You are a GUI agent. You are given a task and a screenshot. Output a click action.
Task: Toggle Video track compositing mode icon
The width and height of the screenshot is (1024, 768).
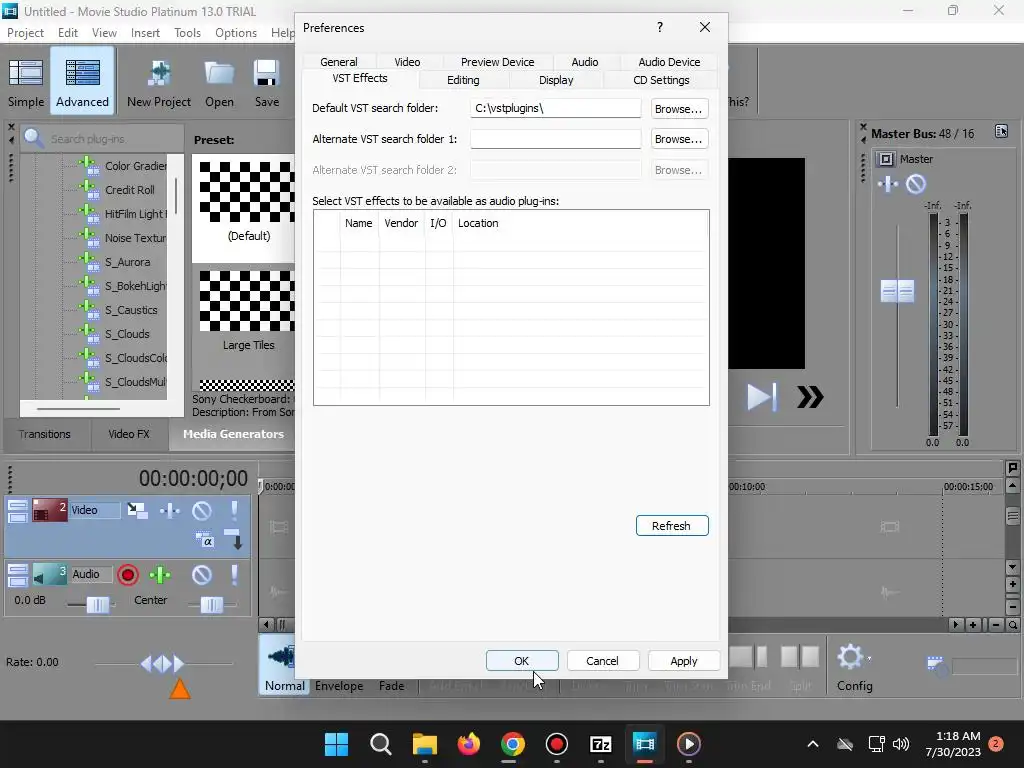click(x=204, y=539)
